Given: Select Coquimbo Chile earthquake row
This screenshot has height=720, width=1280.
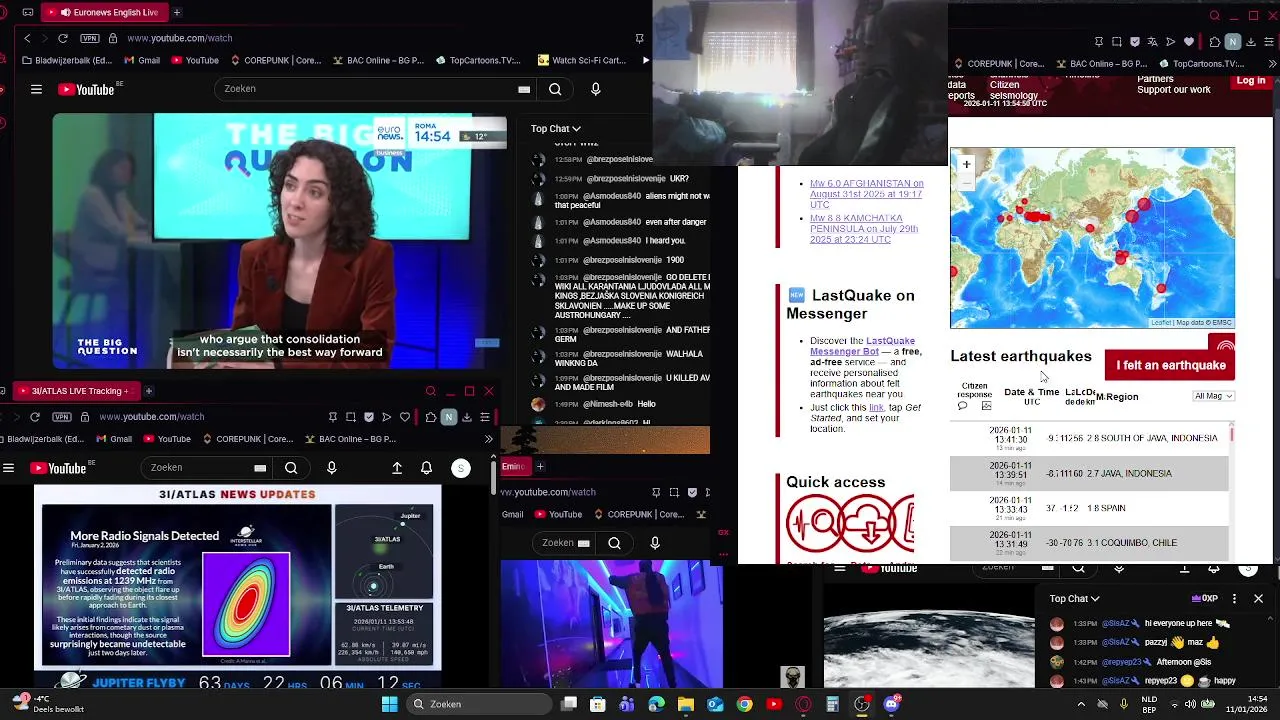Looking at the screenshot, I should click(1089, 543).
